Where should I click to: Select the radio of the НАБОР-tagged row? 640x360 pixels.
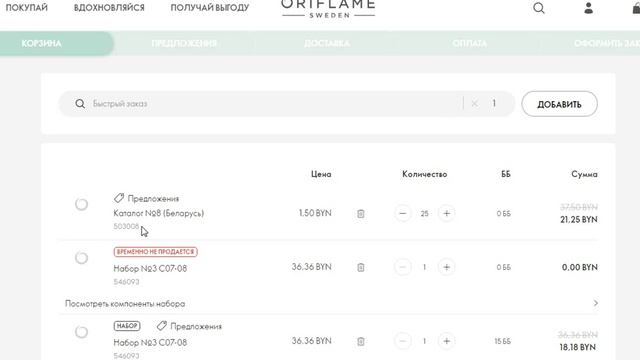81,332
